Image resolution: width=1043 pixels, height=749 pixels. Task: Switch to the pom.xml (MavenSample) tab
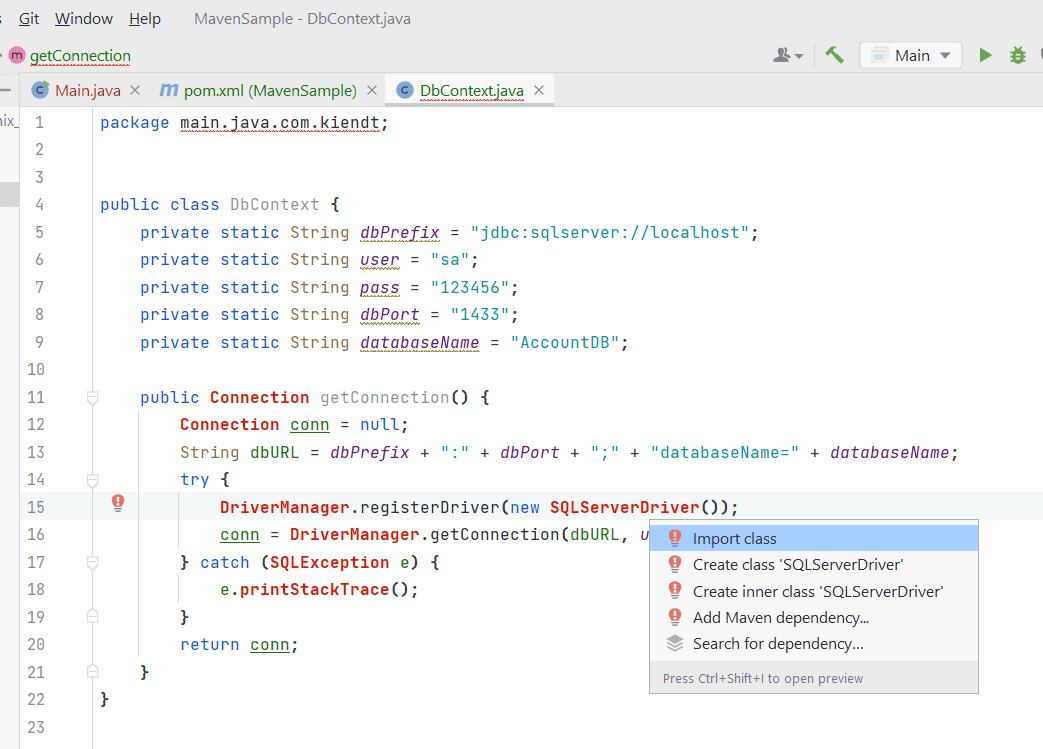270,90
